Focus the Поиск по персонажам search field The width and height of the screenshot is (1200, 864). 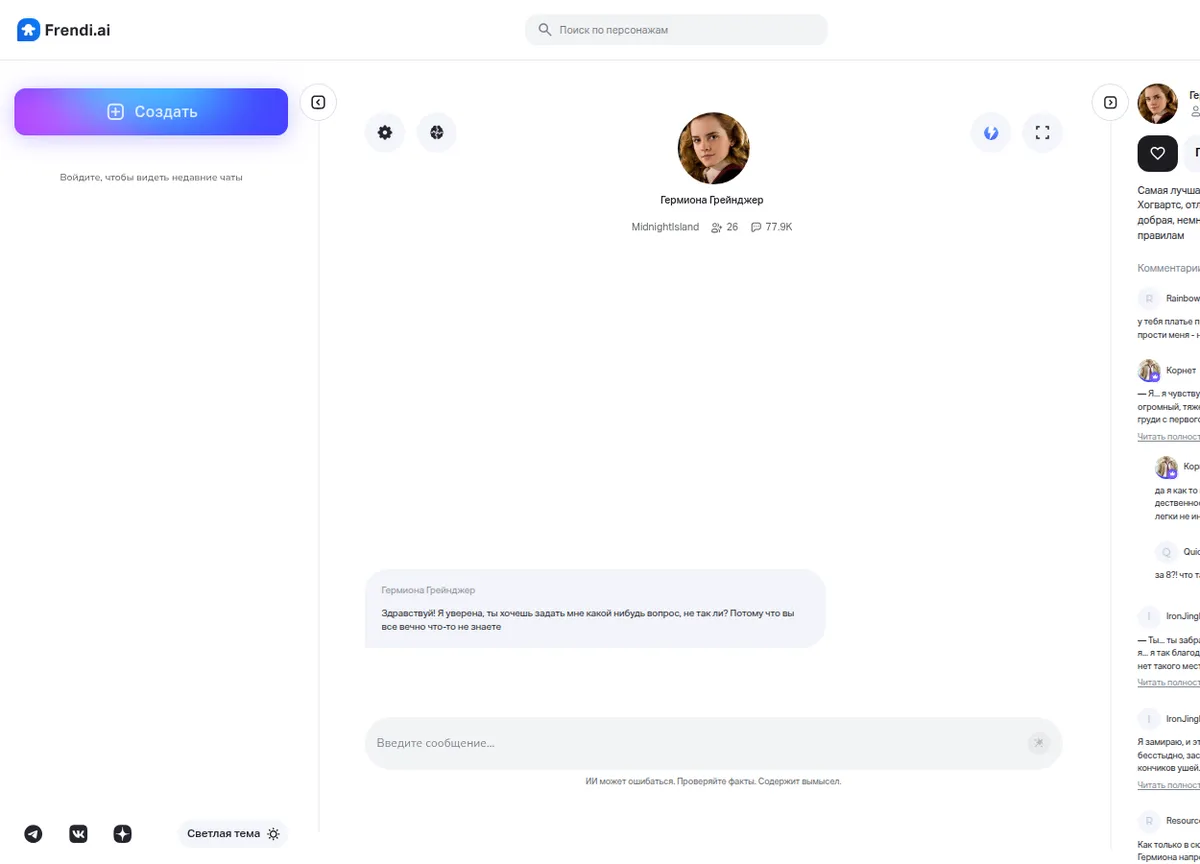click(676, 30)
